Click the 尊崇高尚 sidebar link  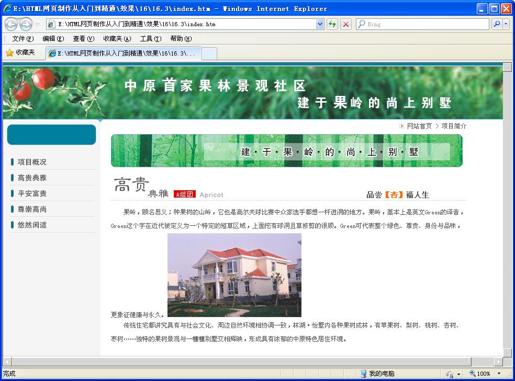[32, 209]
